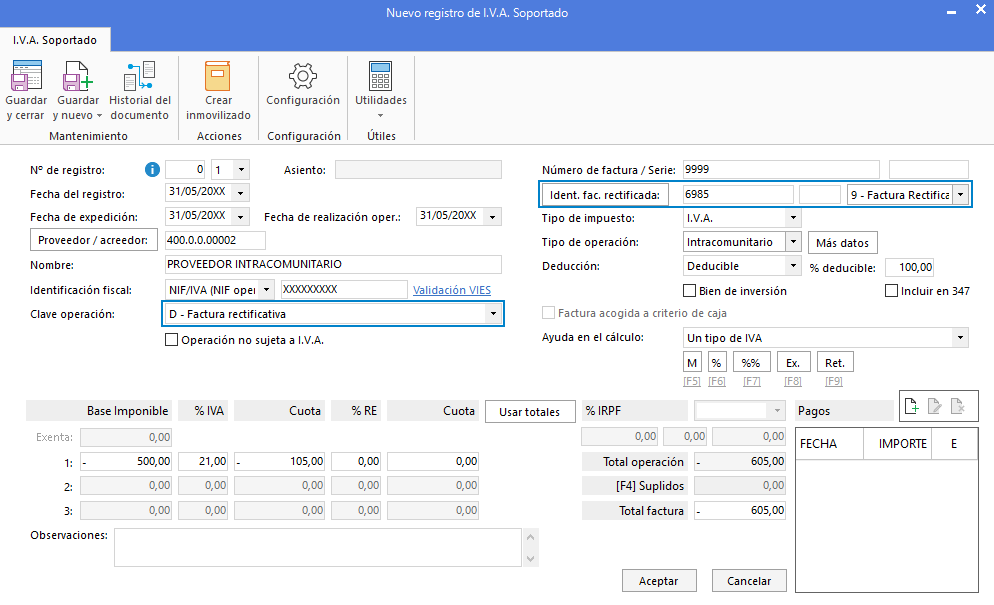Click the Guardar y cerrar icon
This screenshot has width=994, height=605.
tap(26, 76)
